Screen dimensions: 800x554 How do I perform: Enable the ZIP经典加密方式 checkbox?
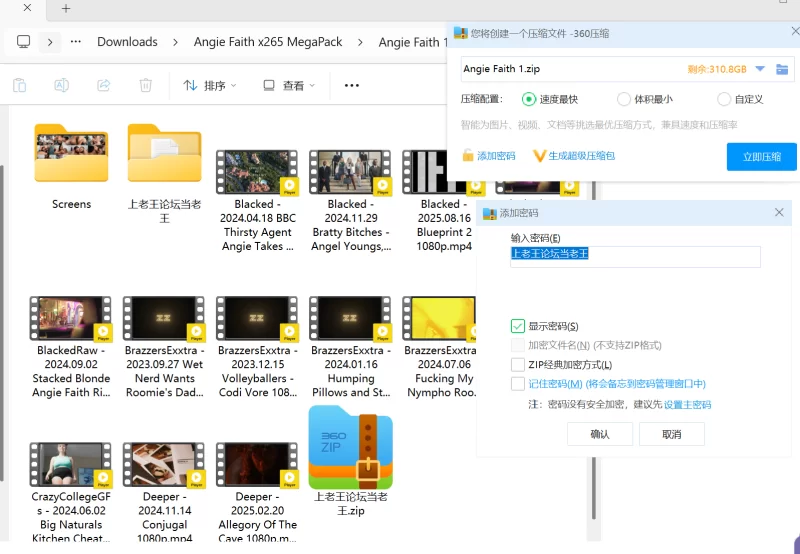[x=518, y=364]
